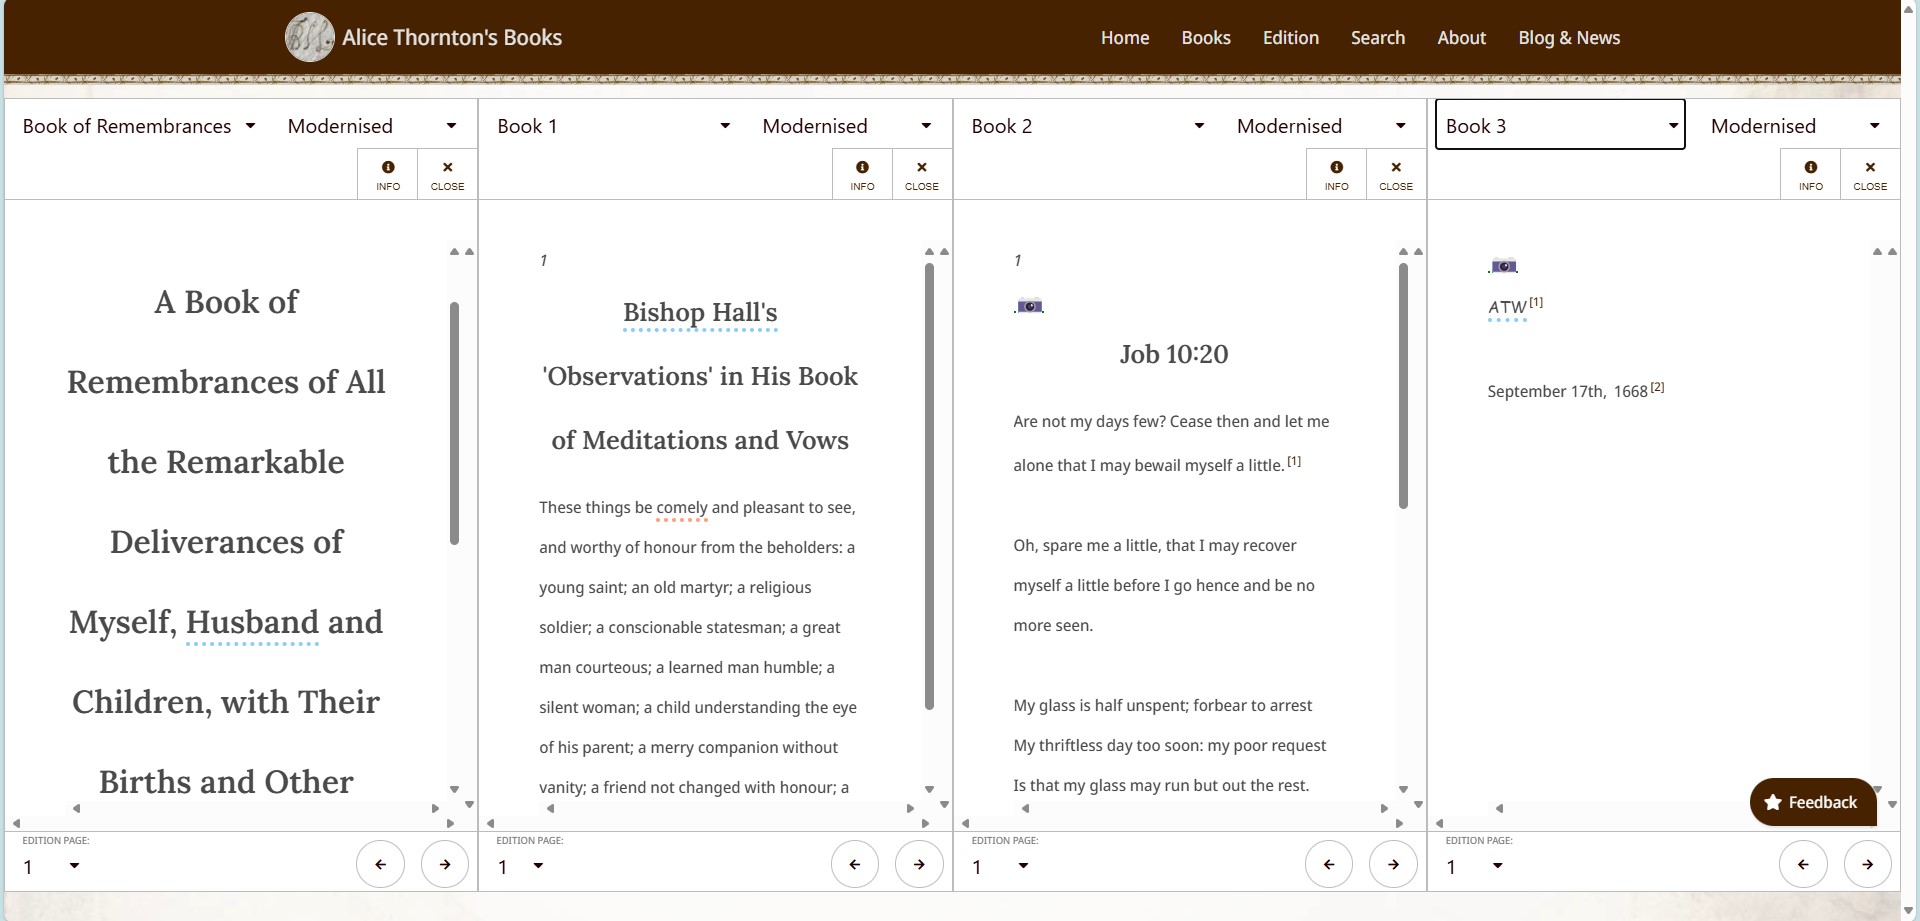Click the ATW annotated initials
The width and height of the screenshot is (1920, 921).
click(x=1507, y=308)
